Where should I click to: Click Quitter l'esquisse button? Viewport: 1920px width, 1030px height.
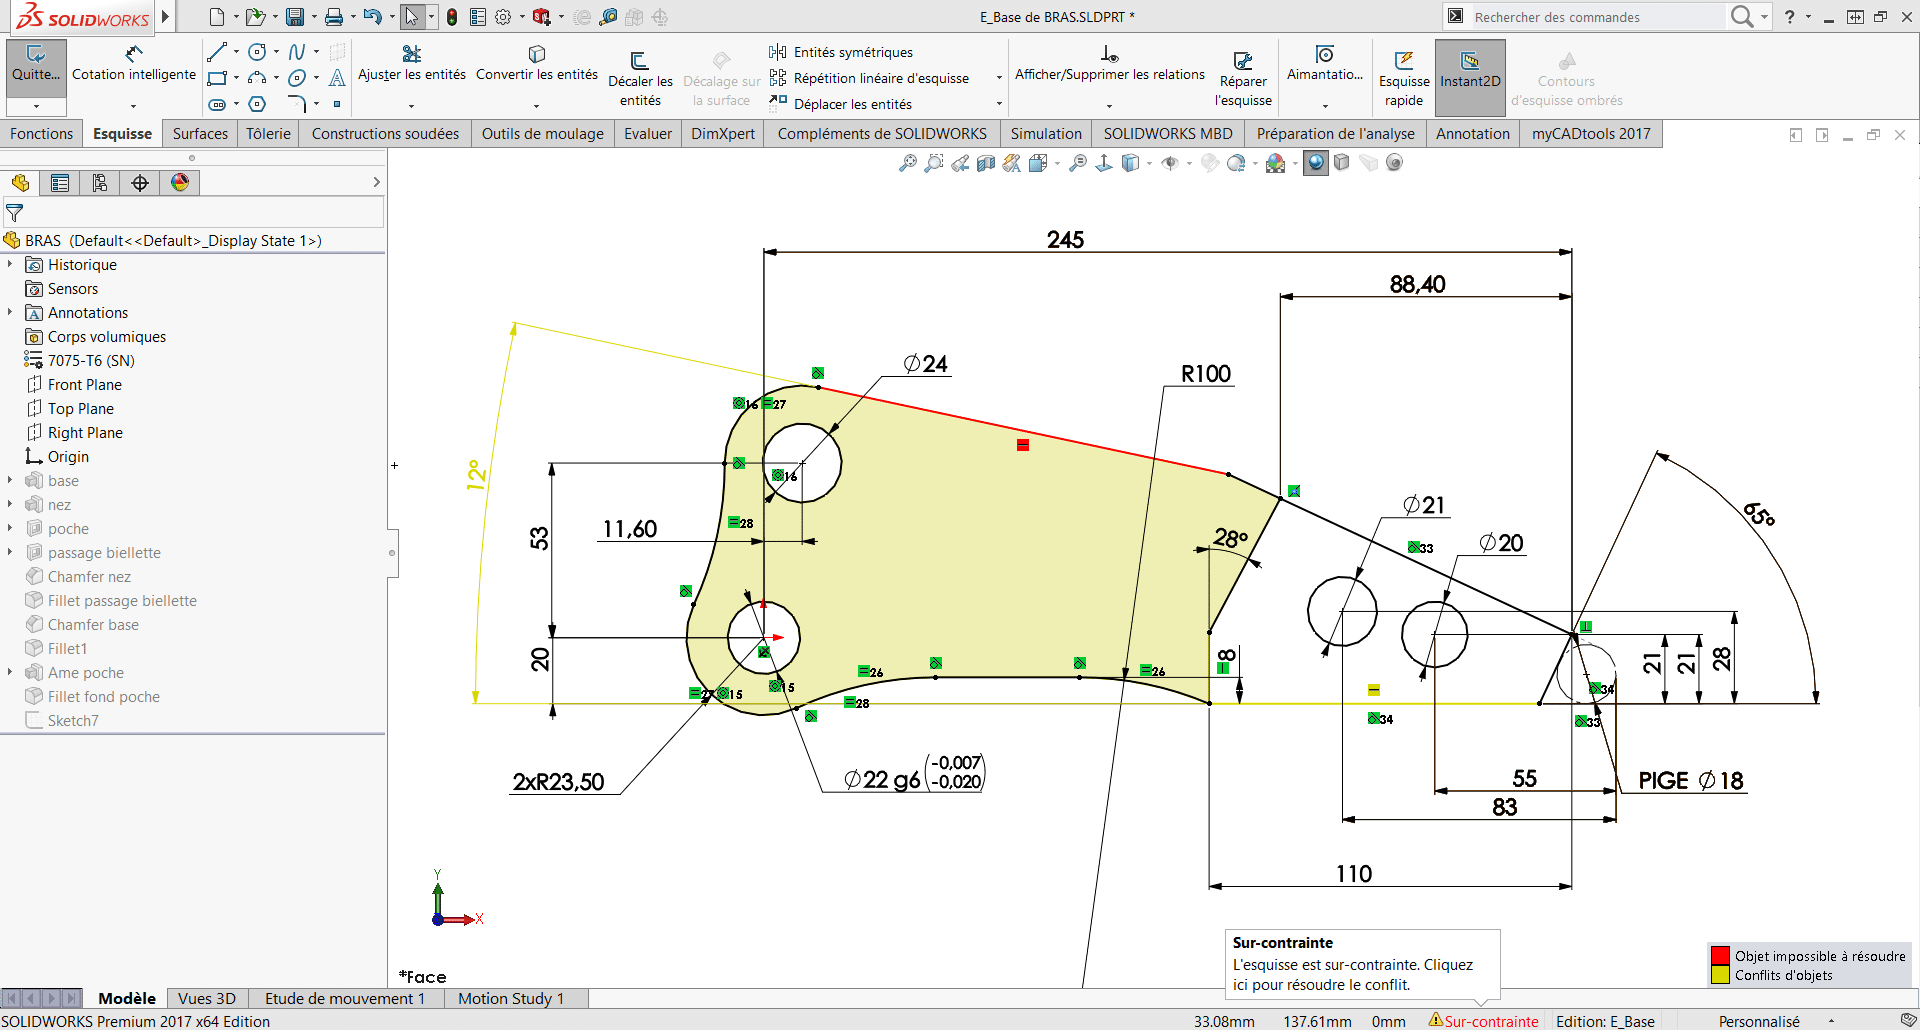[36, 68]
